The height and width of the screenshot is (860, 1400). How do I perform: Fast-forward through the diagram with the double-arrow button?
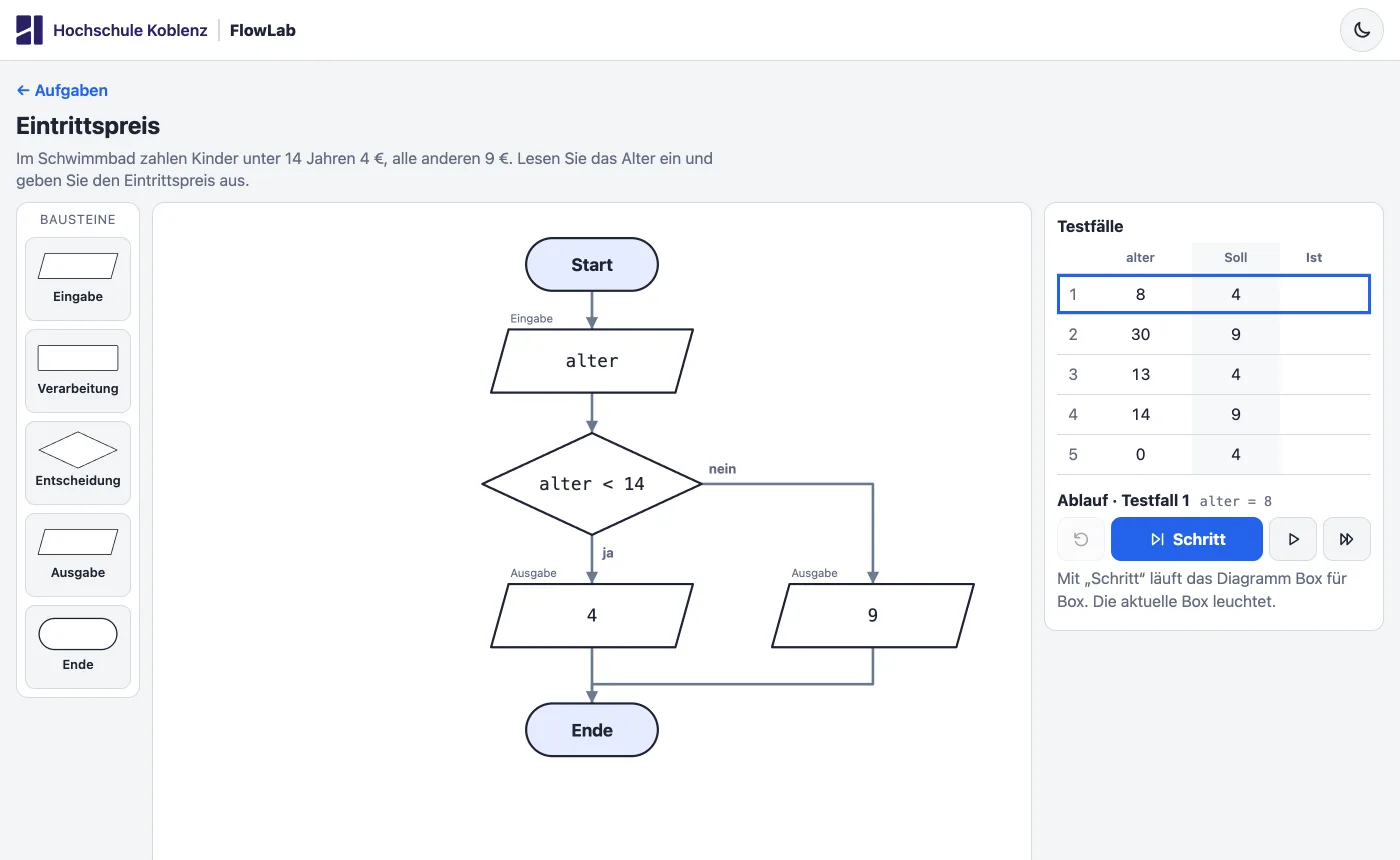[1346, 539]
